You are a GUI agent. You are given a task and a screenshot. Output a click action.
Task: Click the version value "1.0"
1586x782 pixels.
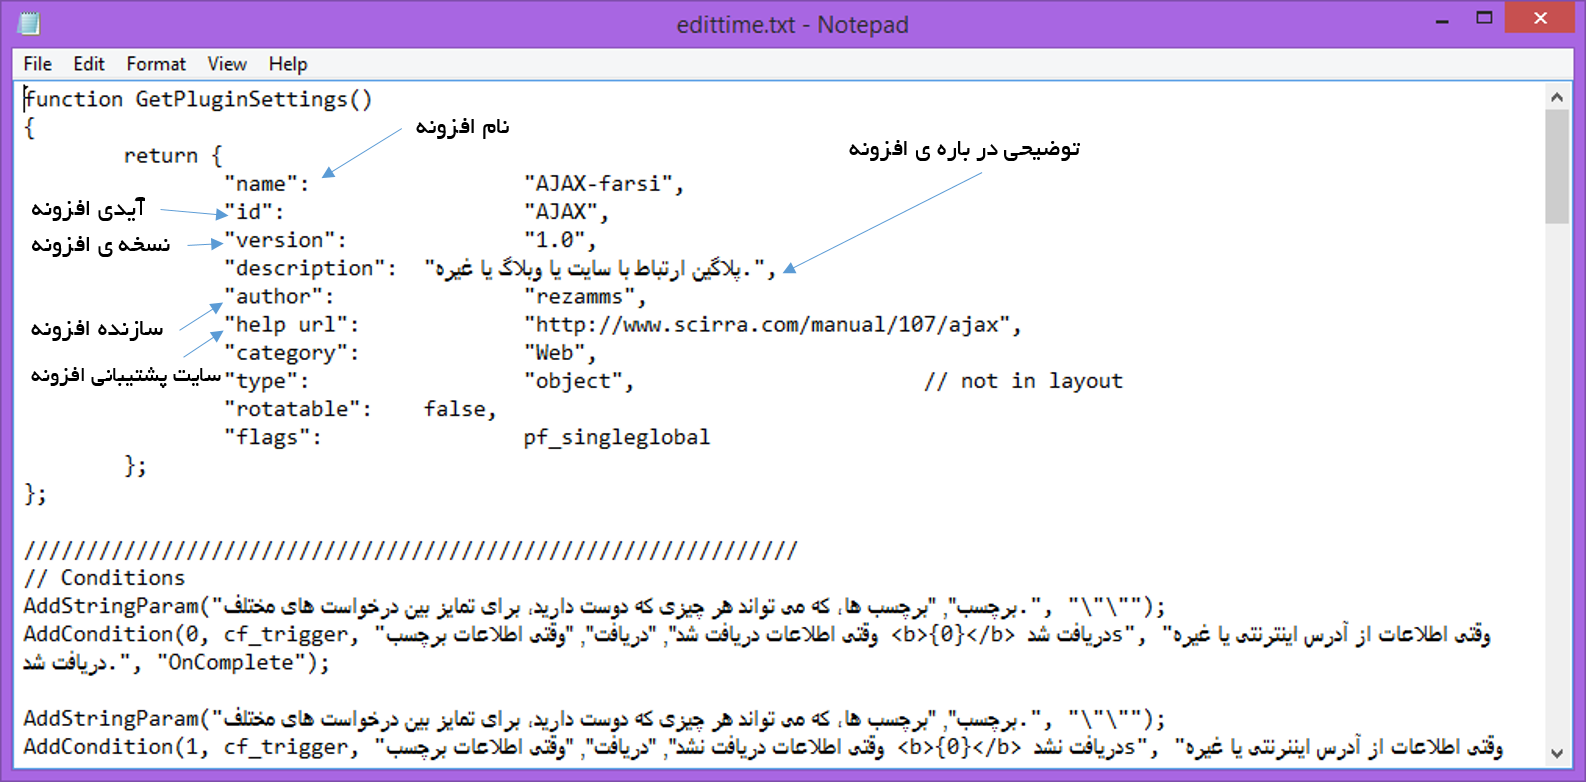click(x=560, y=240)
